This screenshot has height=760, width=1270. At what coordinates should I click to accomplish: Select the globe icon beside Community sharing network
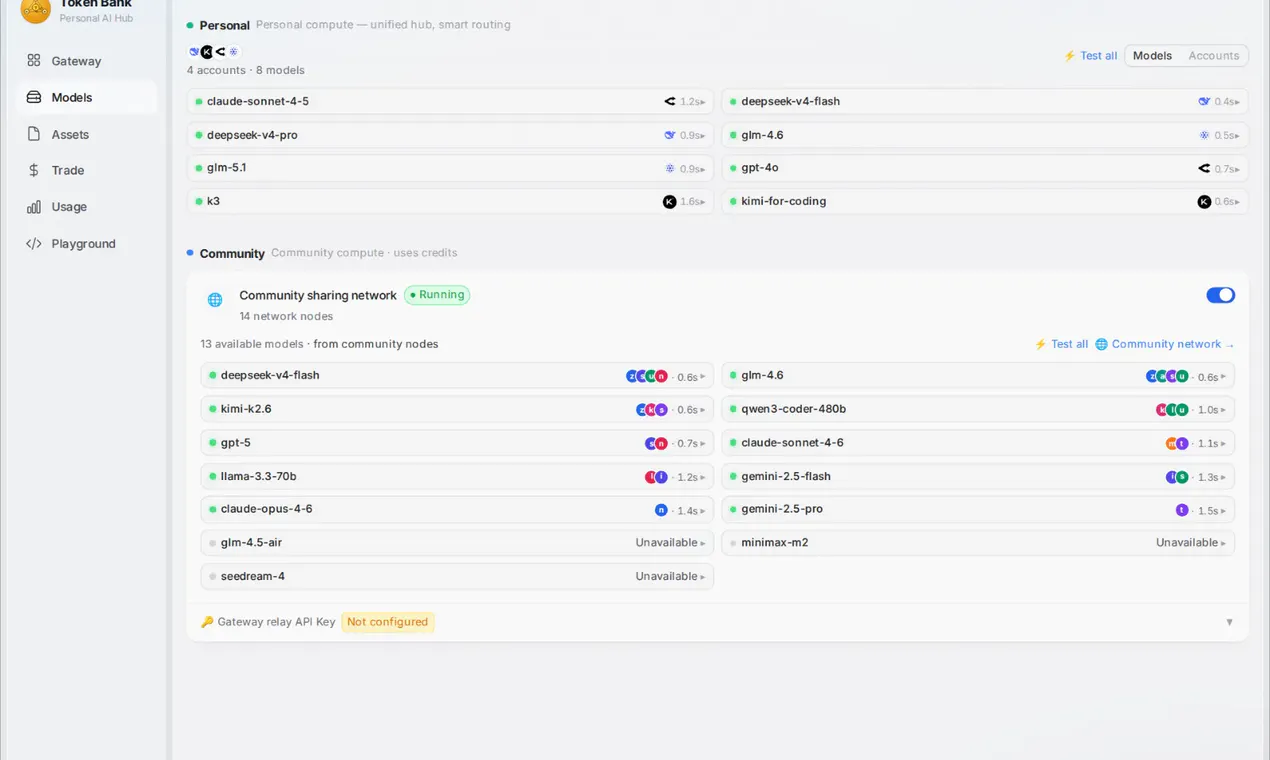pos(215,300)
